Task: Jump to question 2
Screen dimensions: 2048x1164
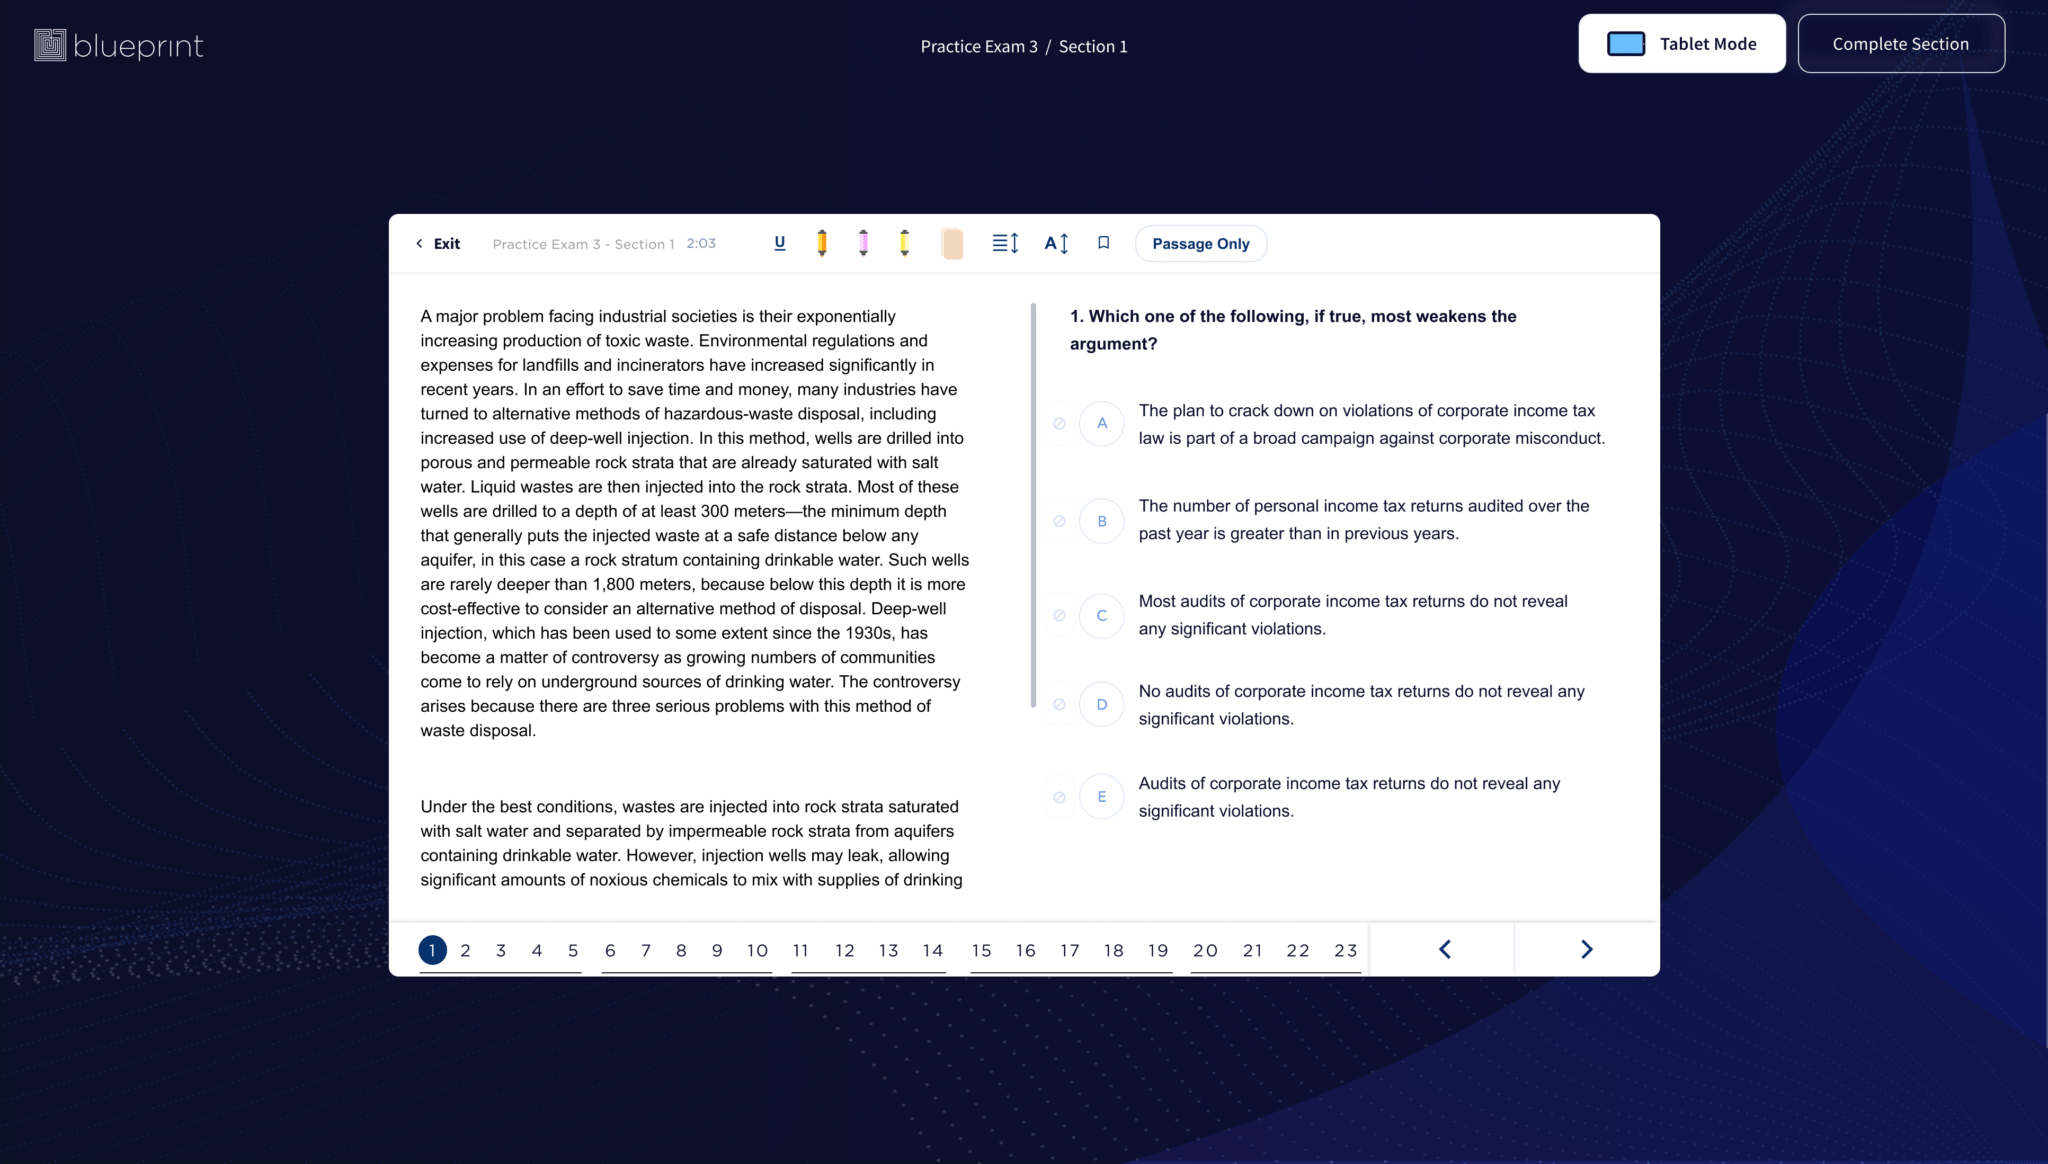Action: pyautogui.click(x=465, y=950)
